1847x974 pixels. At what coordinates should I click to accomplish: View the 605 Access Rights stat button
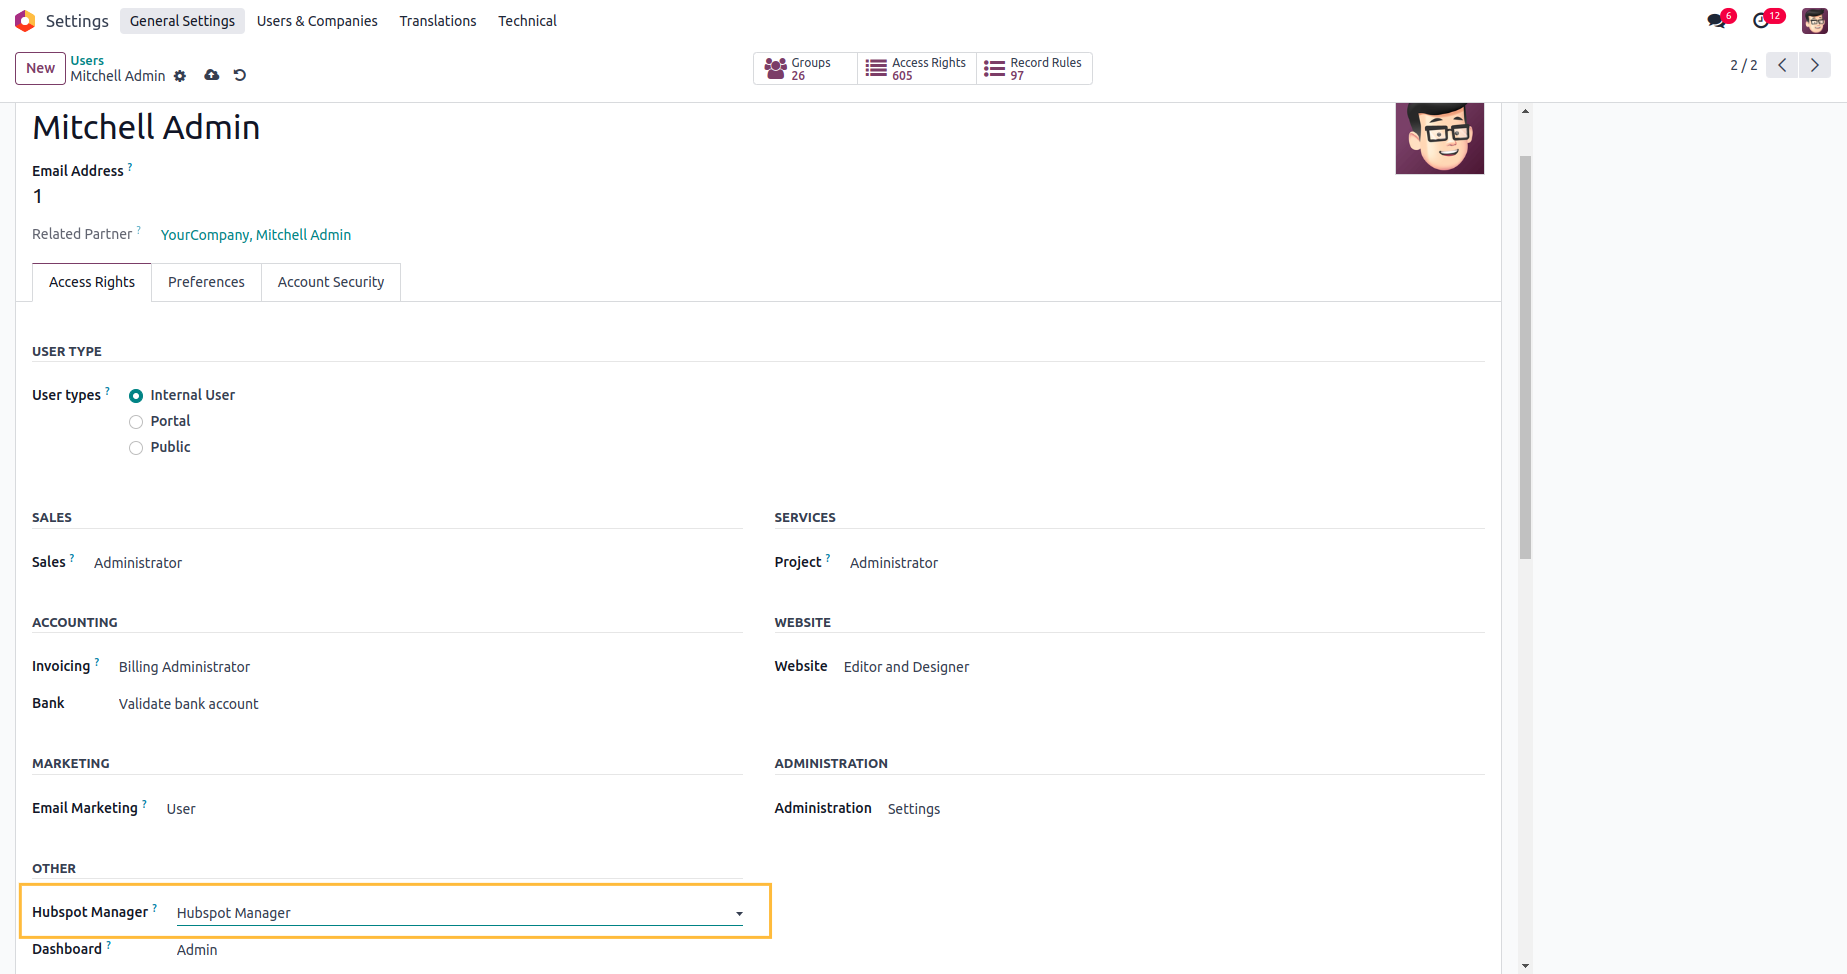pos(917,68)
